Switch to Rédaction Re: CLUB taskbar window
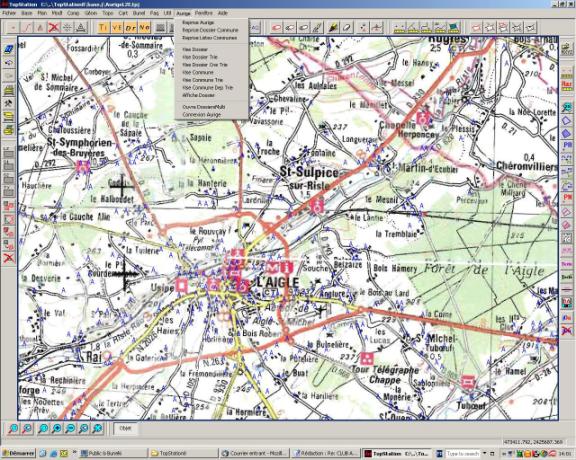 [x=326, y=453]
